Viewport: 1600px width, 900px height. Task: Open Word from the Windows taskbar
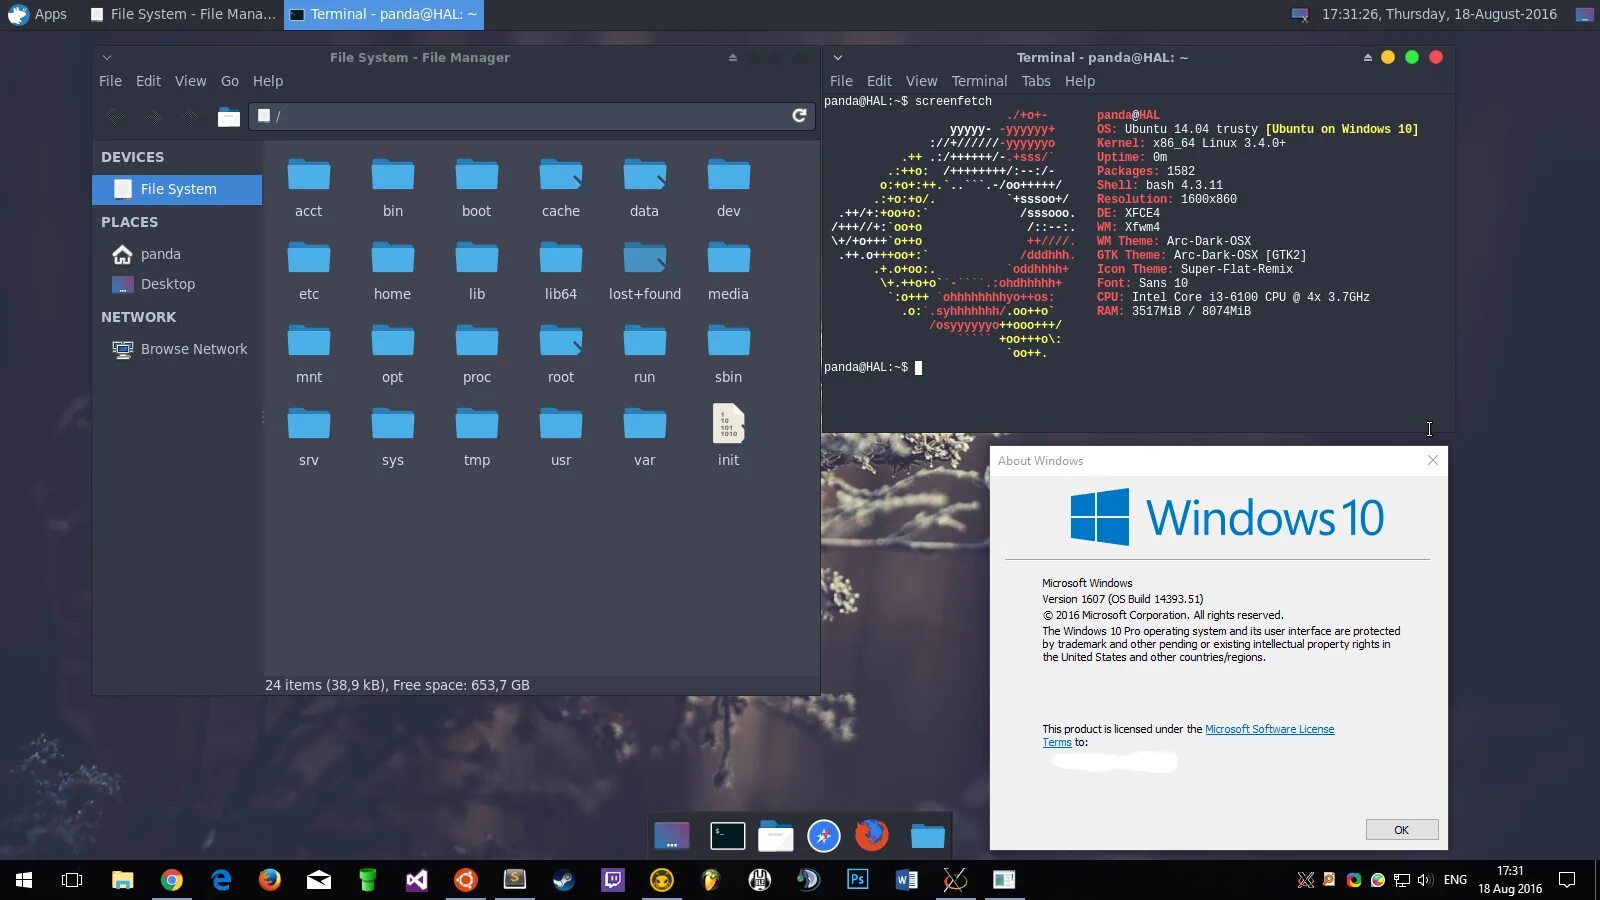(x=906, y=880)
